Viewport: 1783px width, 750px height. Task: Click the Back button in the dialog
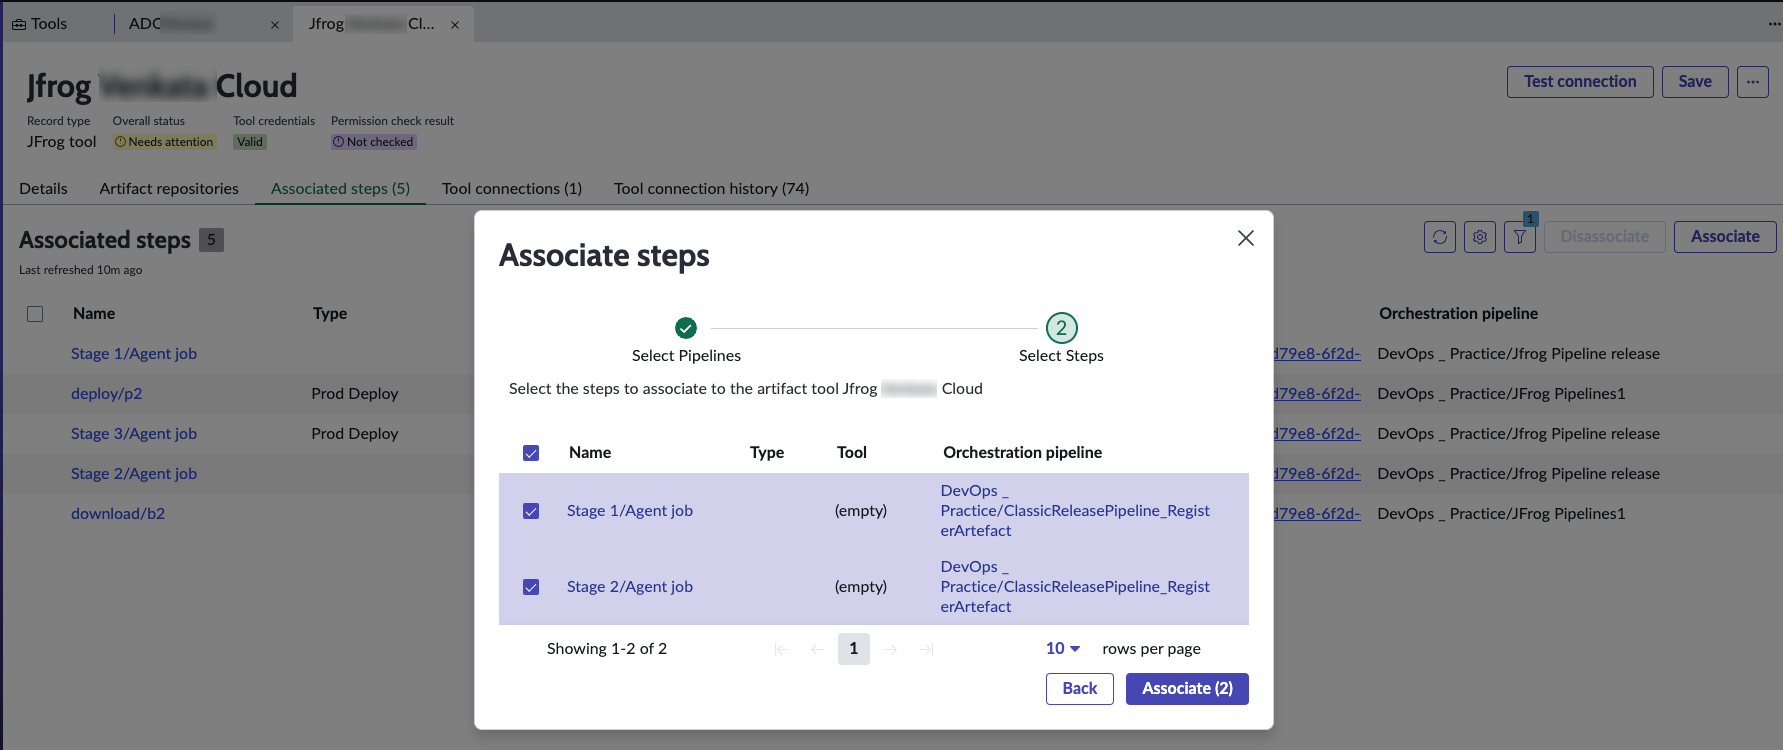1080,689
